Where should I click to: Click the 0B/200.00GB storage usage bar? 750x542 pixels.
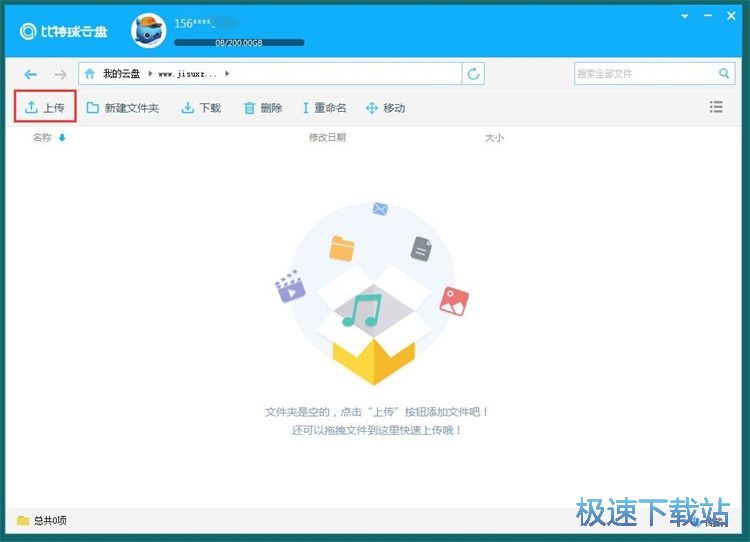click(239, 43)
